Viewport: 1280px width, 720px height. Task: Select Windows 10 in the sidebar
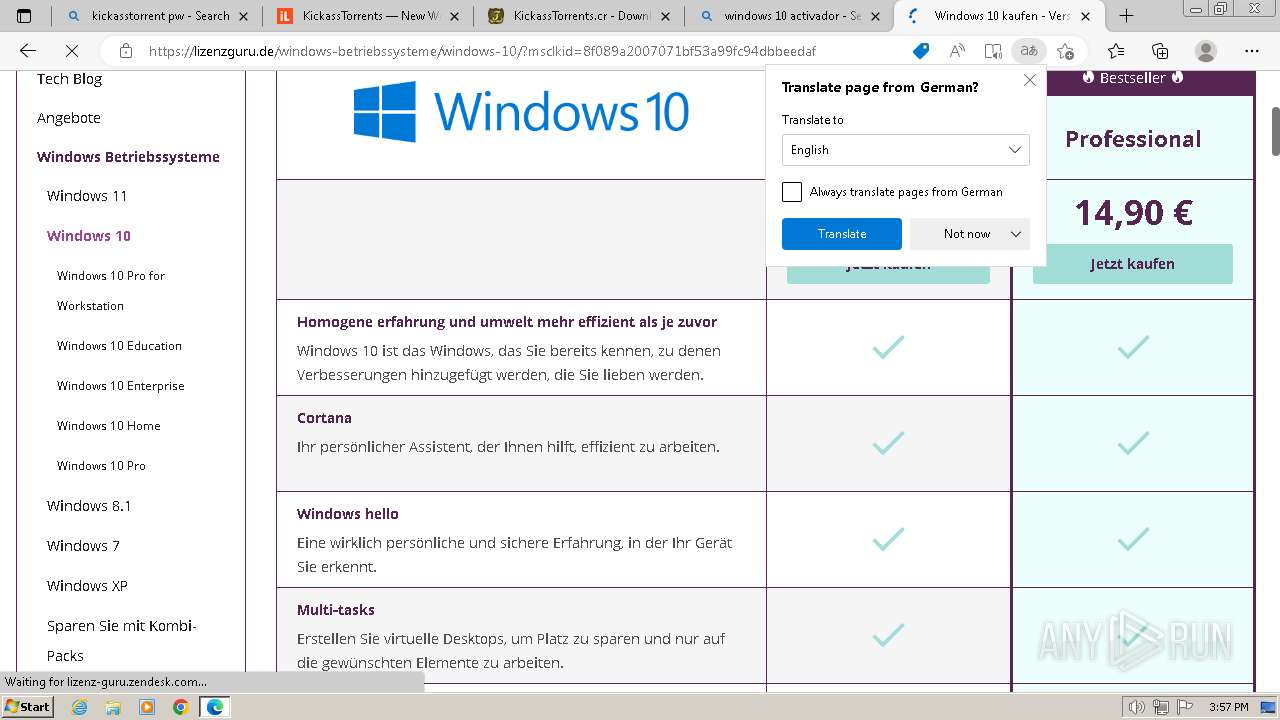coord(89,236)
